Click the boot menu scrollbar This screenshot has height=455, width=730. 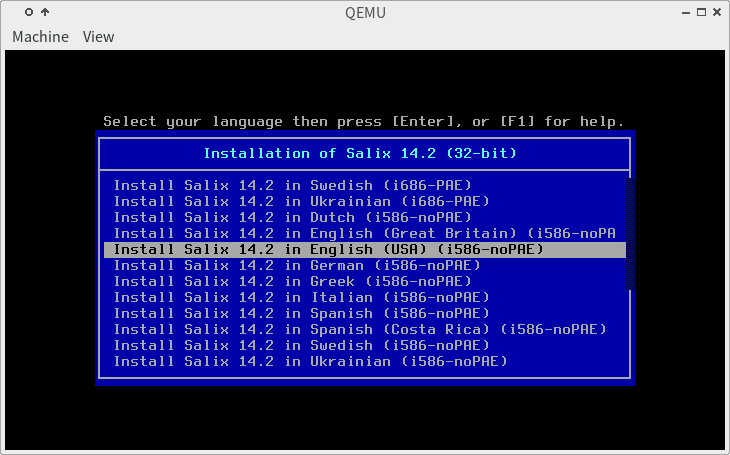click(629, 233)
